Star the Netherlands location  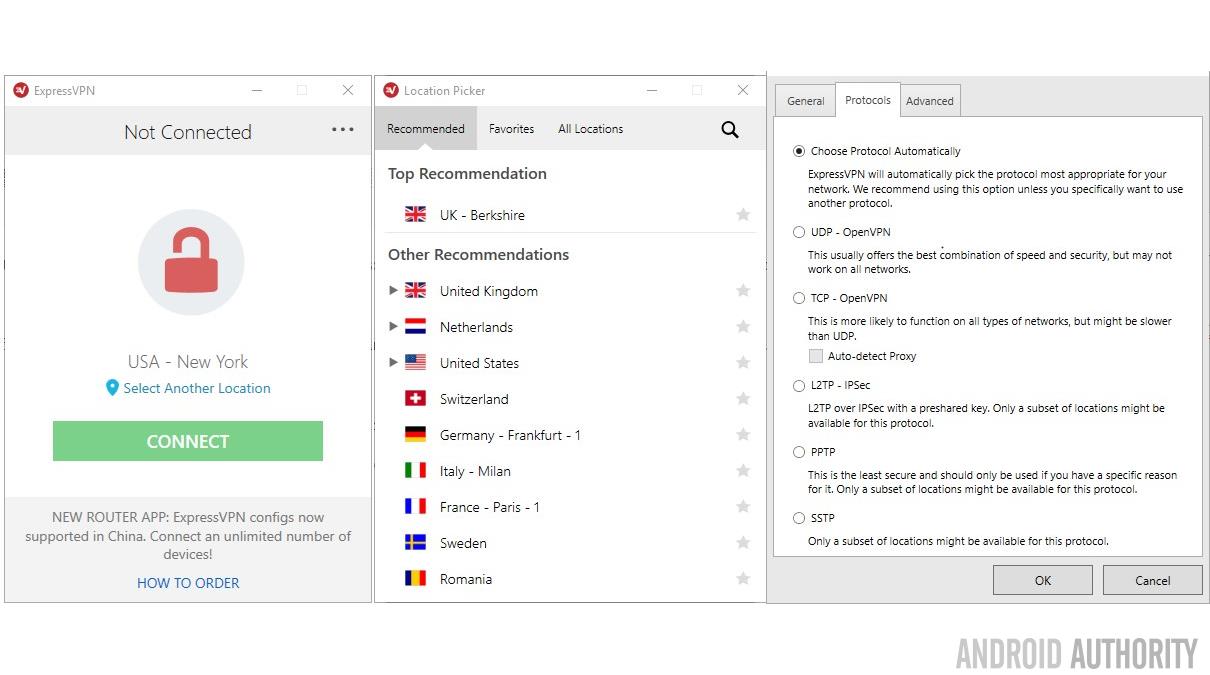click(743, 326)
